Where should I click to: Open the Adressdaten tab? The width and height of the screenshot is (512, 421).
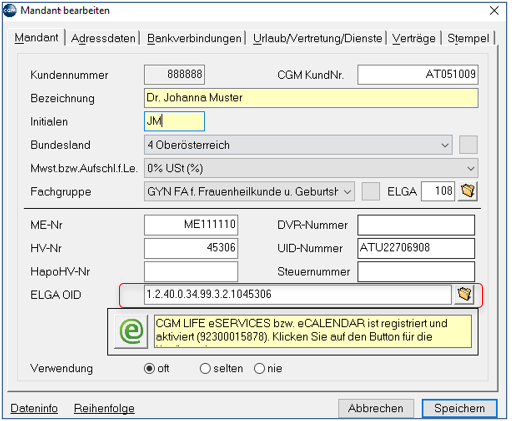[103, 38]
